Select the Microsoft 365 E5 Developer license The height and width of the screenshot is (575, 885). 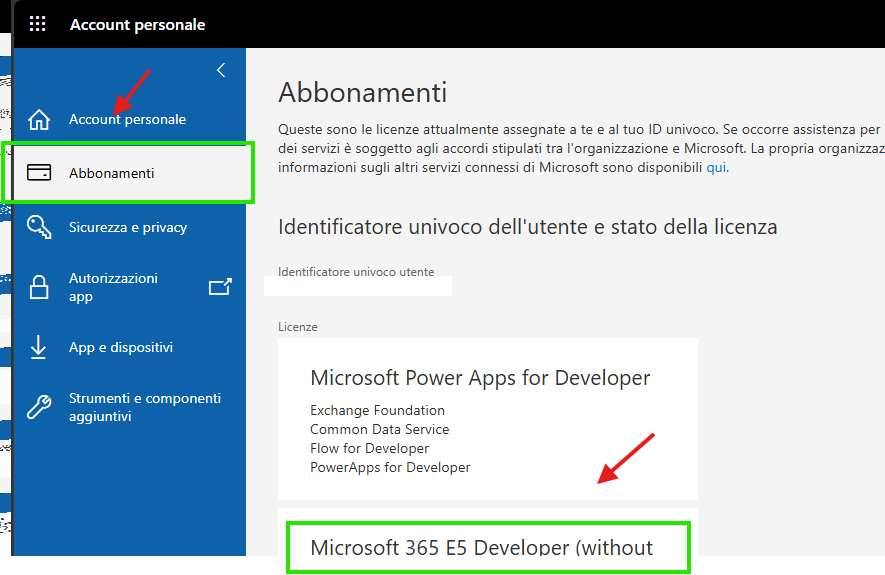click(481, 547)
